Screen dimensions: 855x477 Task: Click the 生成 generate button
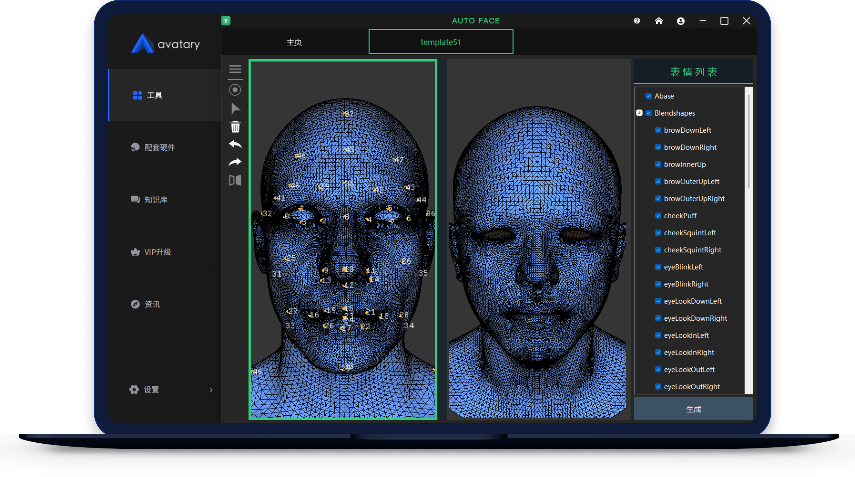tap(694, 409)
